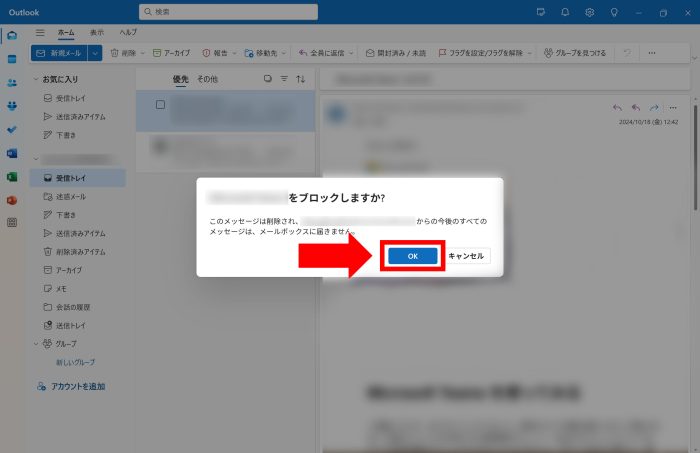
Task: Open the To Do checkmark icon
Action: tap(12, 129)
